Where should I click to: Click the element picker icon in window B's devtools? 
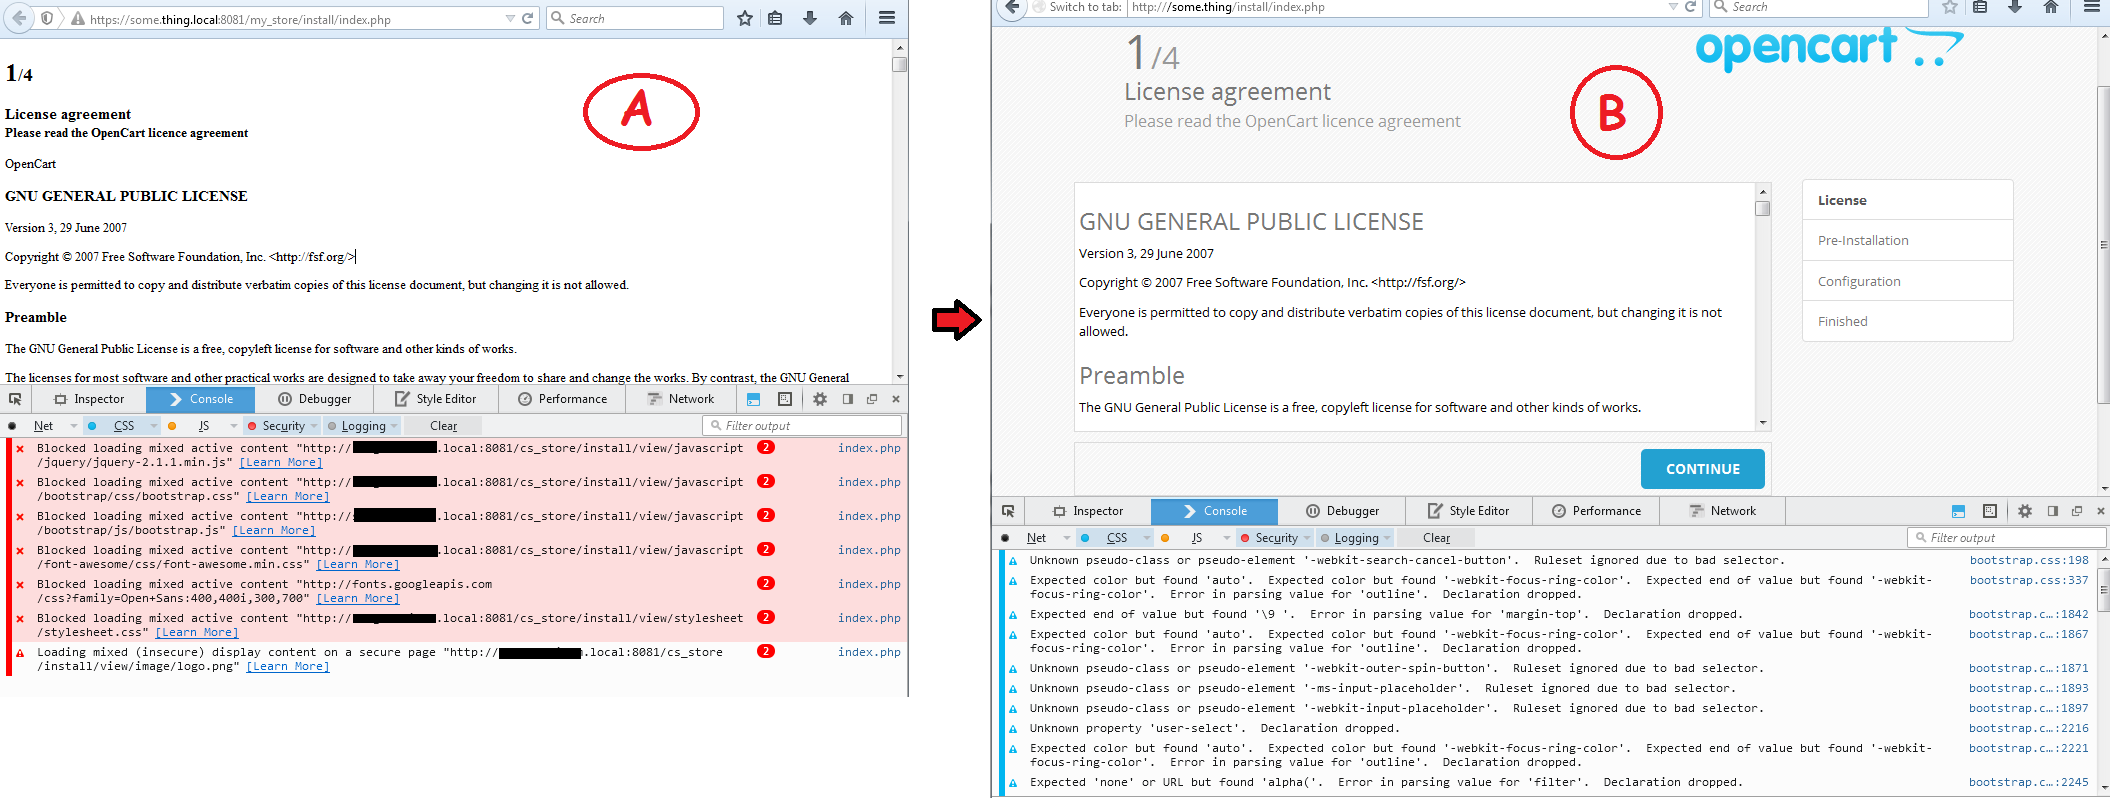pos(1008,511)
